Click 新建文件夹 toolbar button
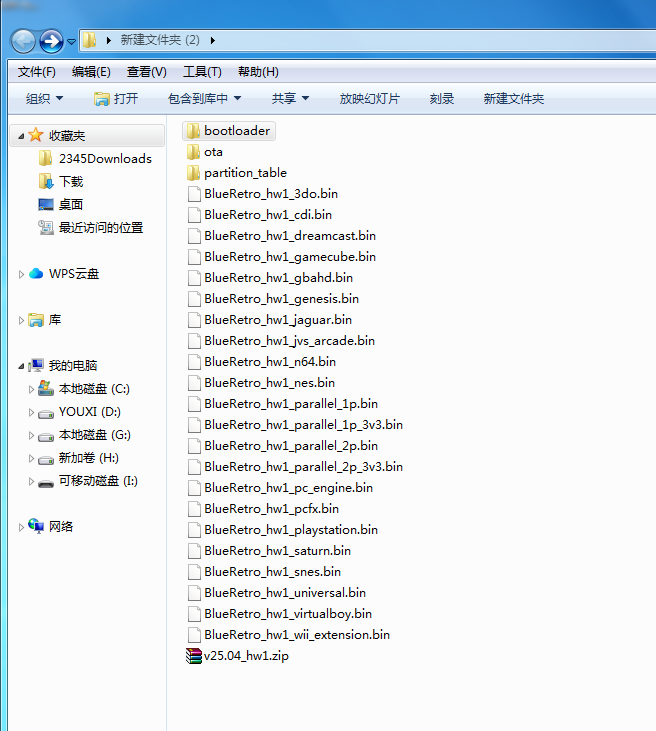The width and height of the screenshot is (656, 731). (x=513, y=98)
